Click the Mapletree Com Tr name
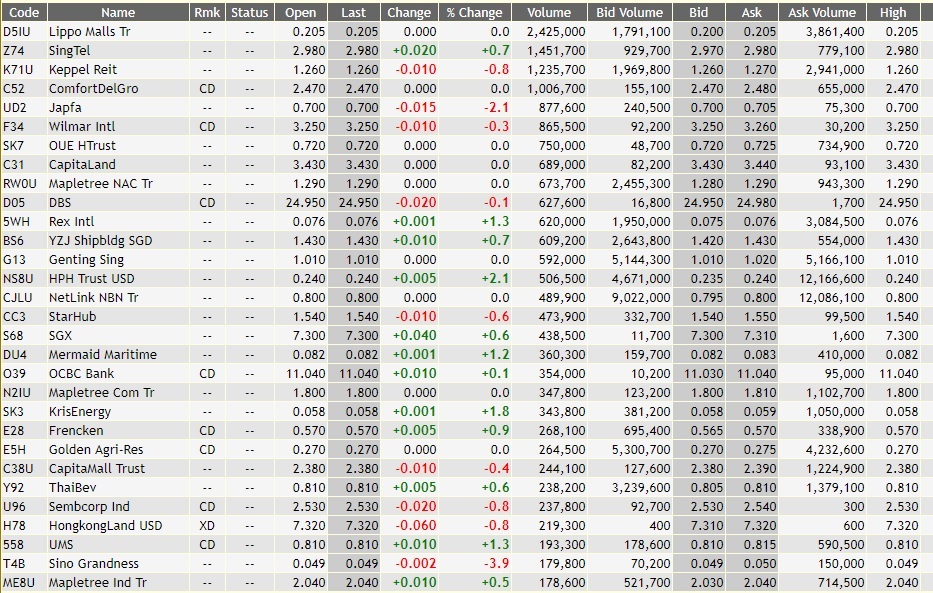Viewport: 933px width, 593px height. pyautogui.click(x=101, y=393)
